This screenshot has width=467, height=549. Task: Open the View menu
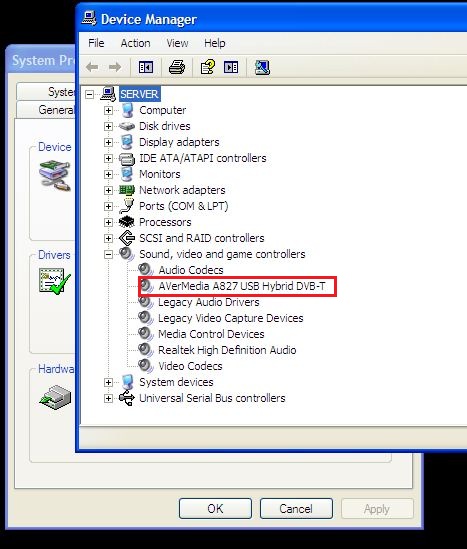click(x=177, y=43)
